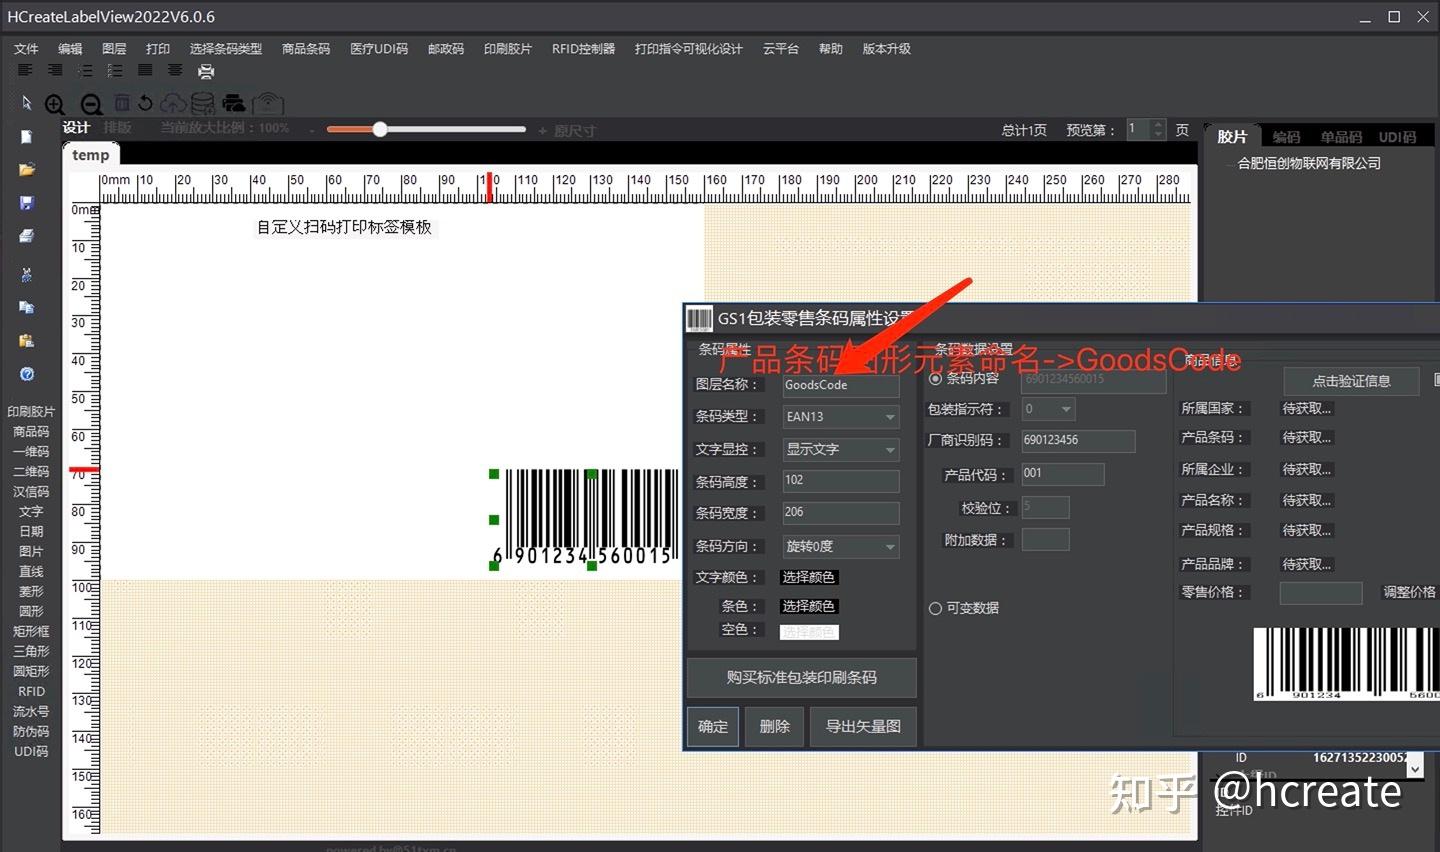Pick a bar color via 条色 选择颜色
Image resolution: width=1440 pixels, height=852 pixels.
(809, 605)
